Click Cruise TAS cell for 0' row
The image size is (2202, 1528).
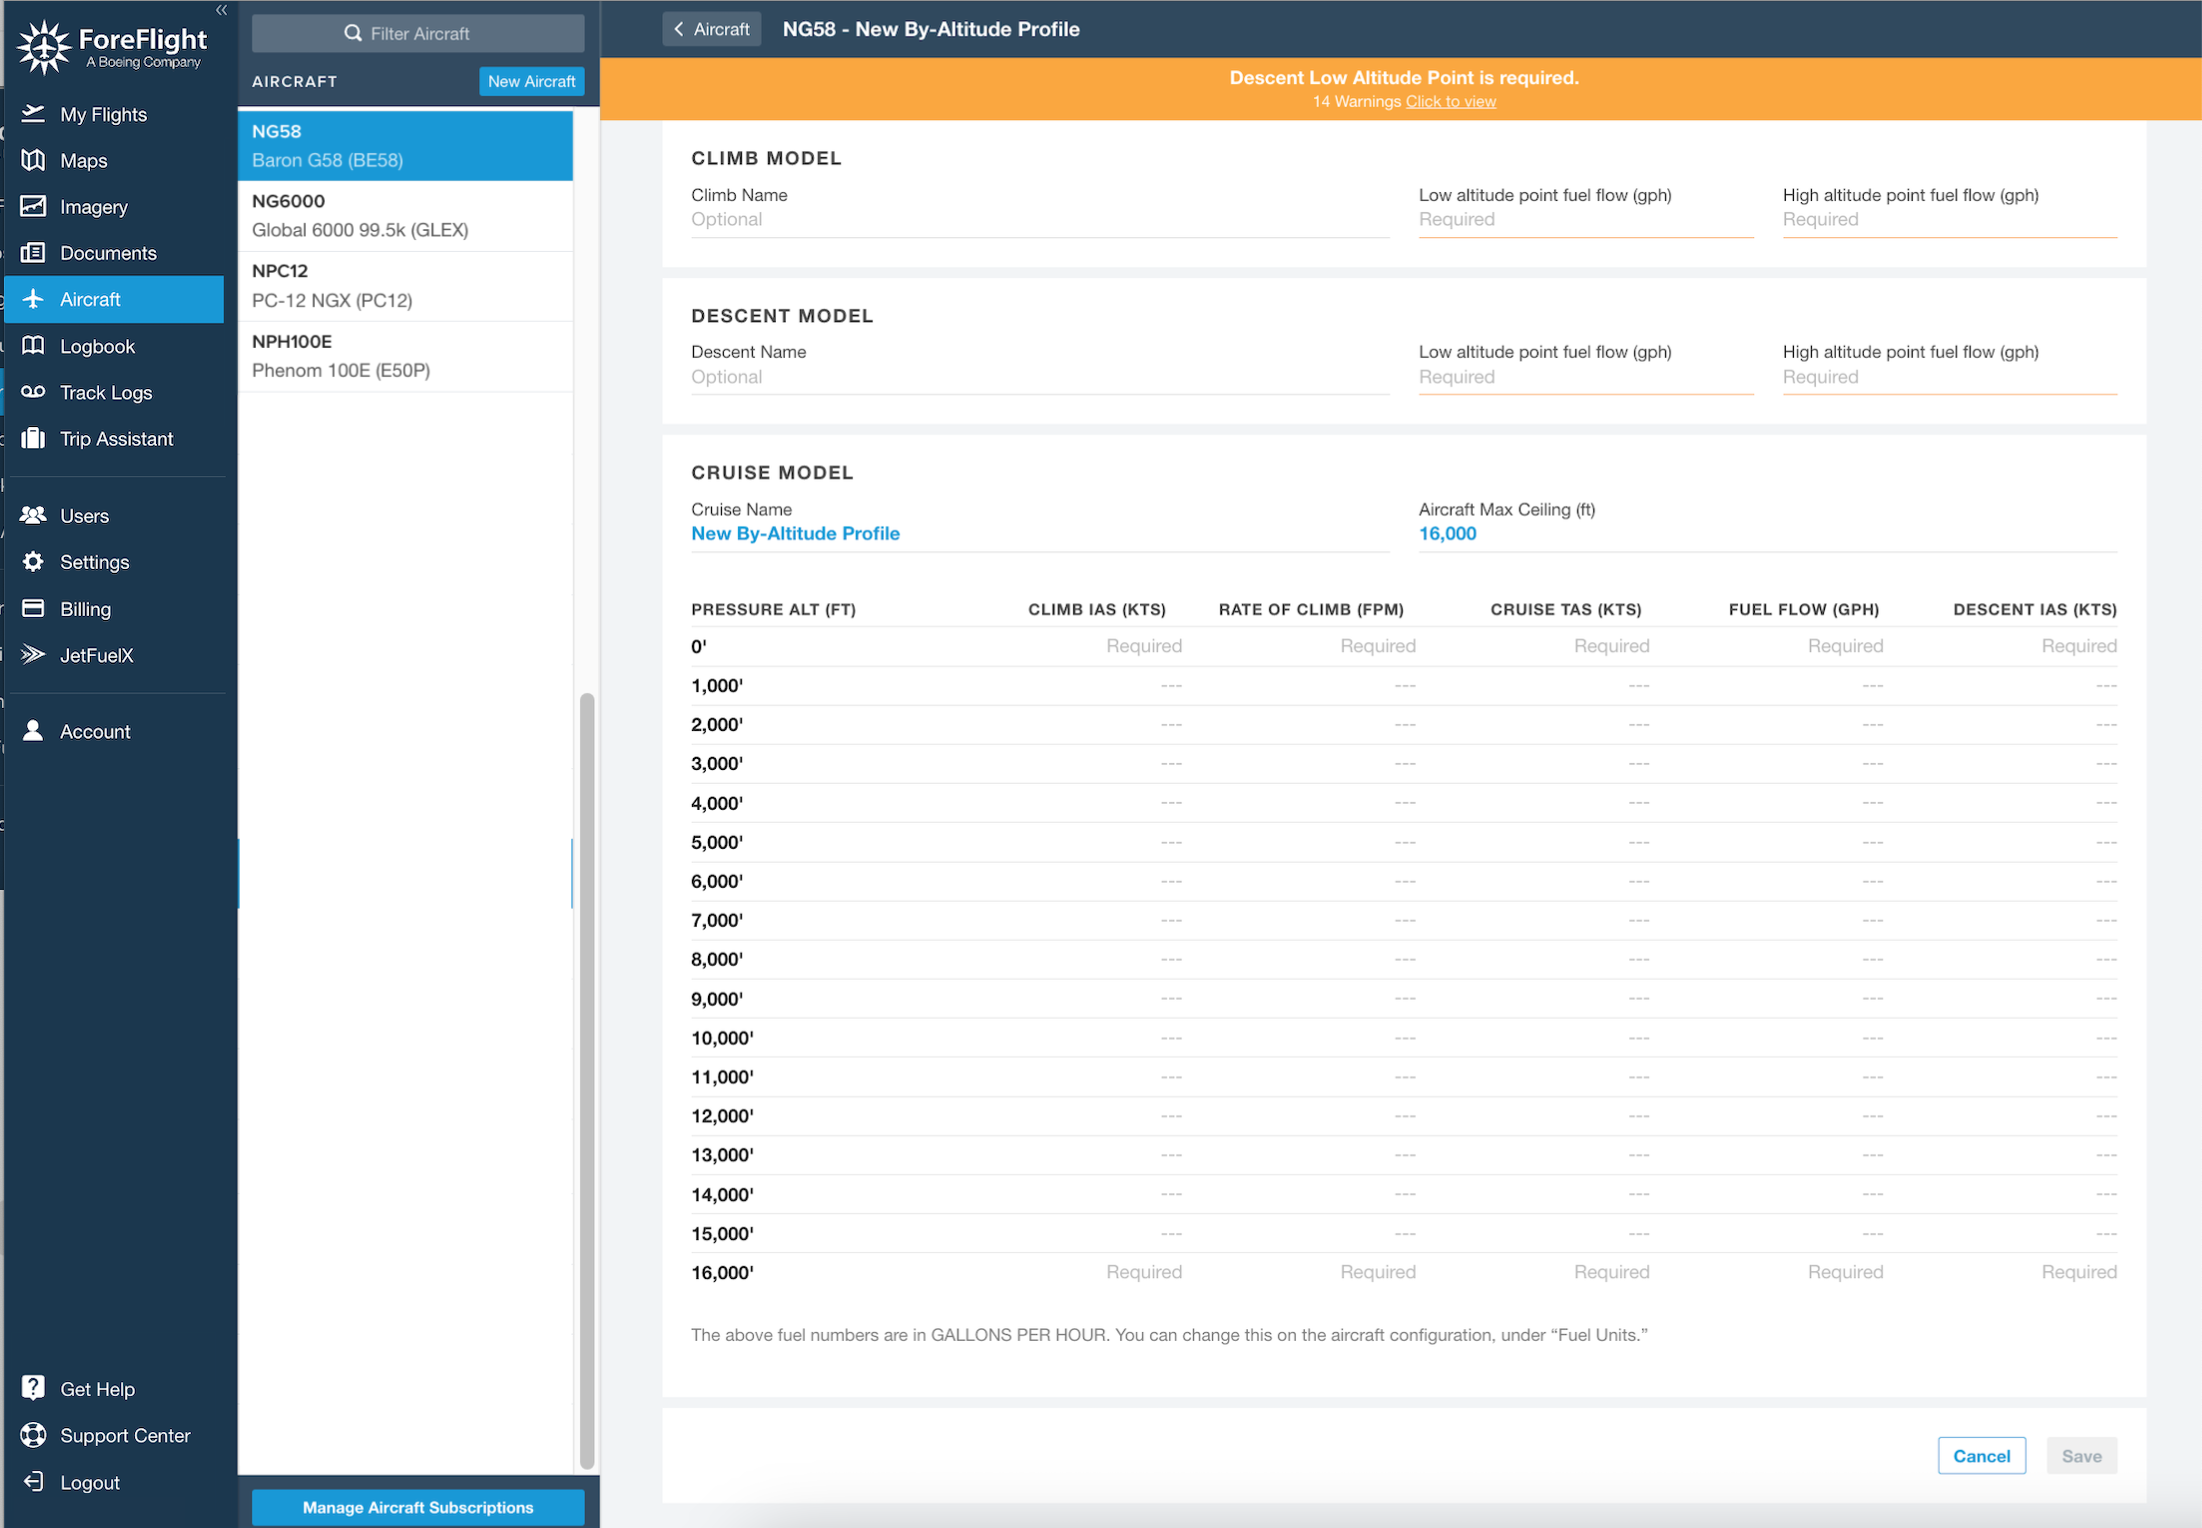click(x=1611, y=646)
